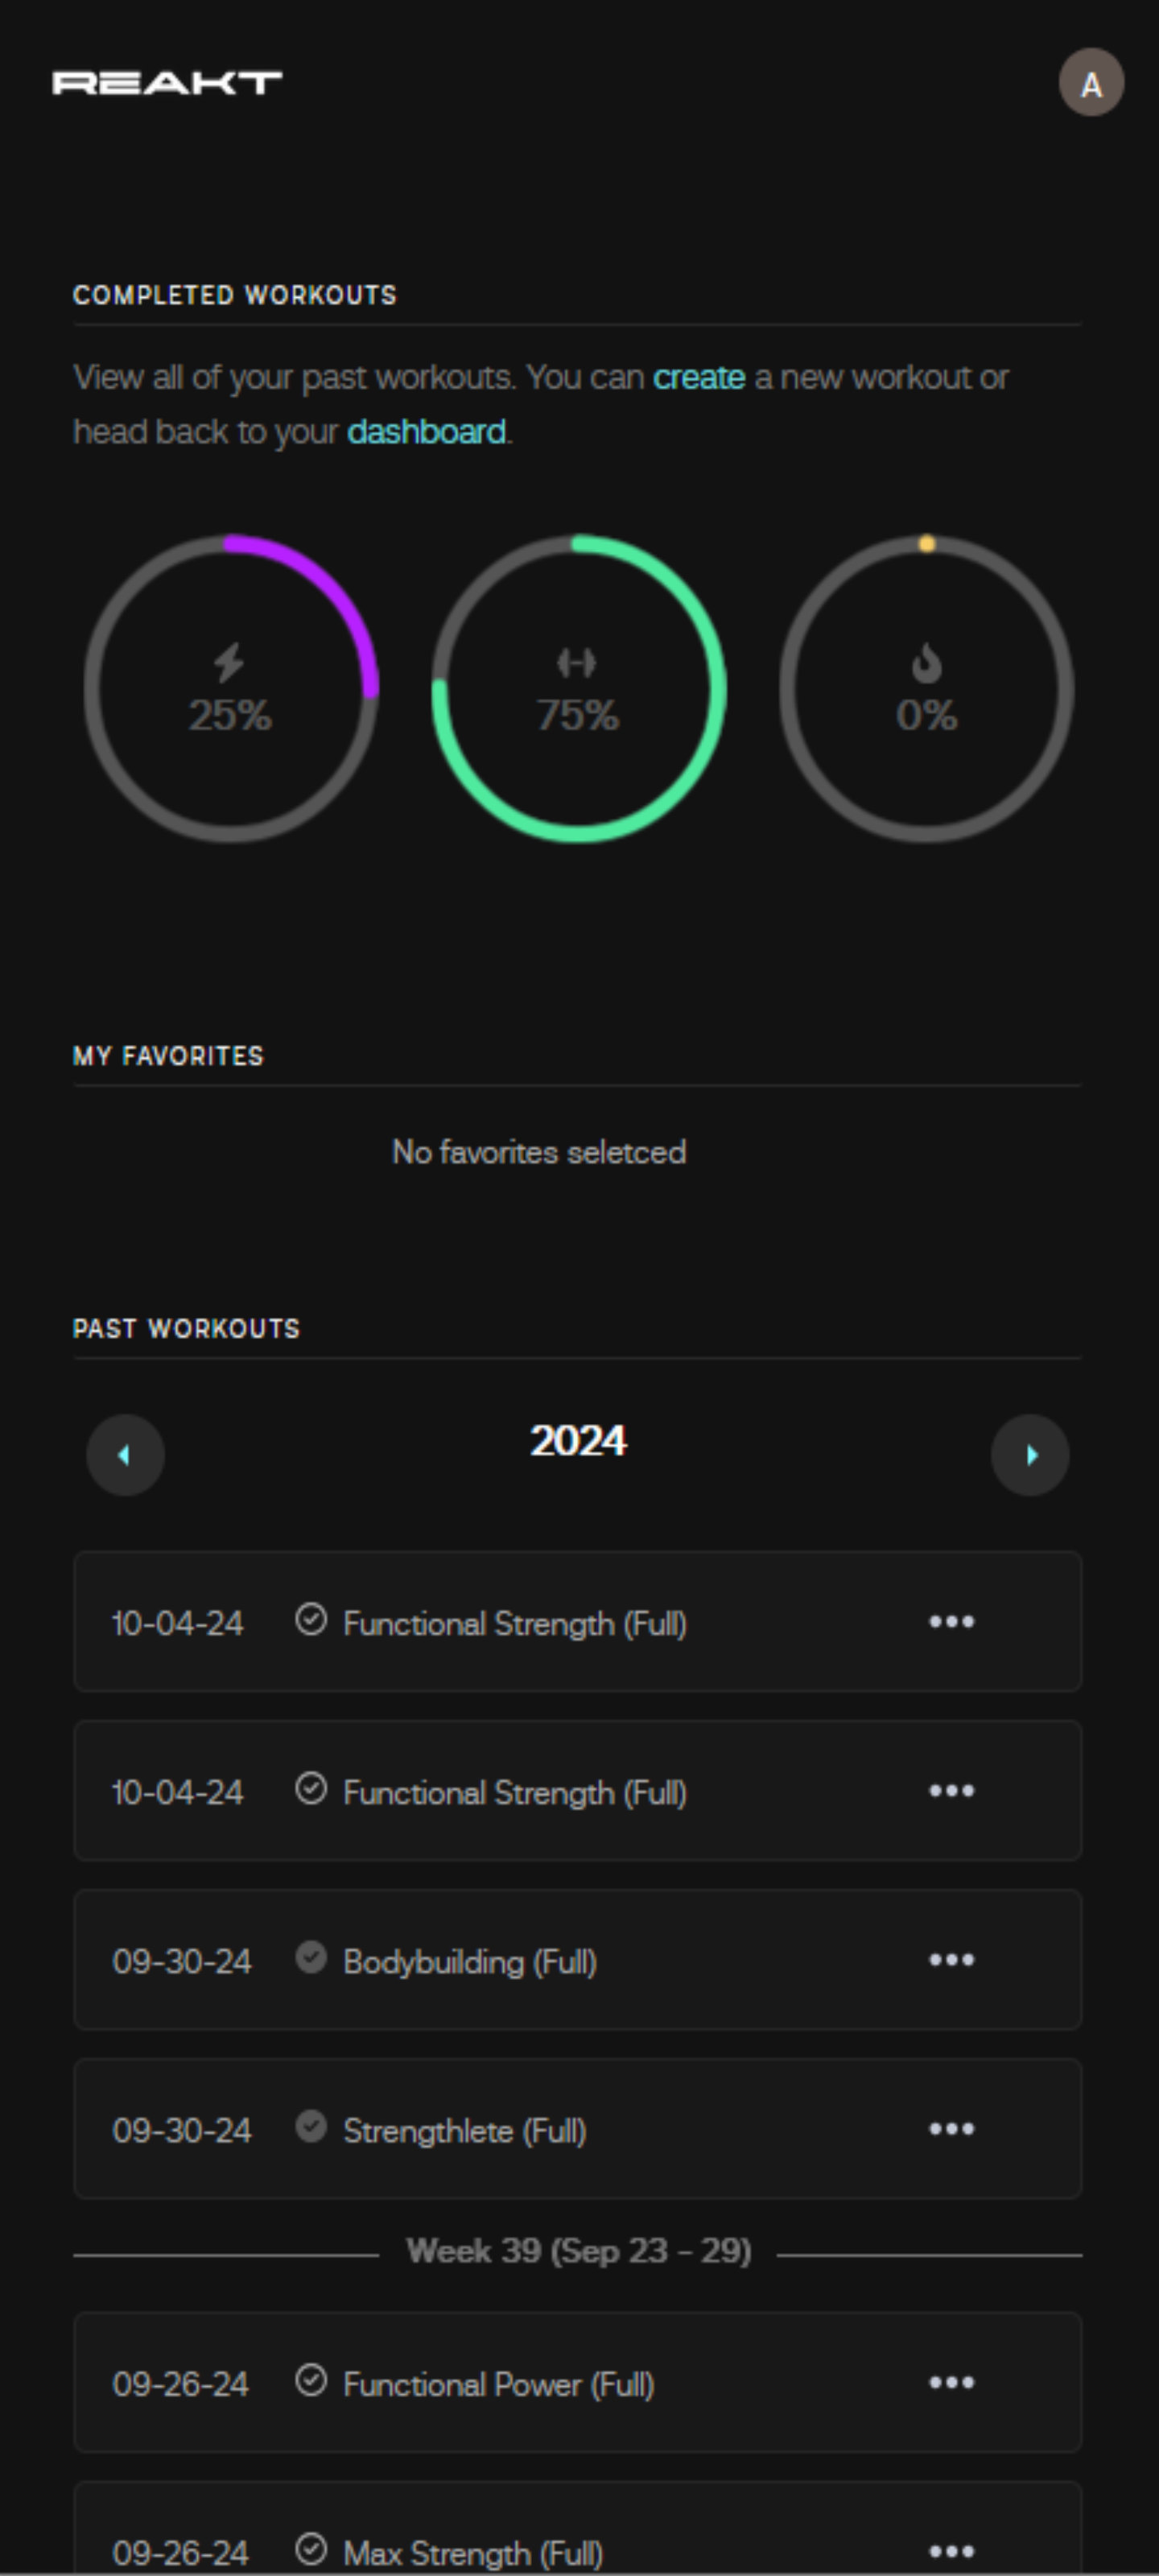This screenshot has width=1159, height=2576.
Task: Follow the create workout link
Action: coord(699,378)
